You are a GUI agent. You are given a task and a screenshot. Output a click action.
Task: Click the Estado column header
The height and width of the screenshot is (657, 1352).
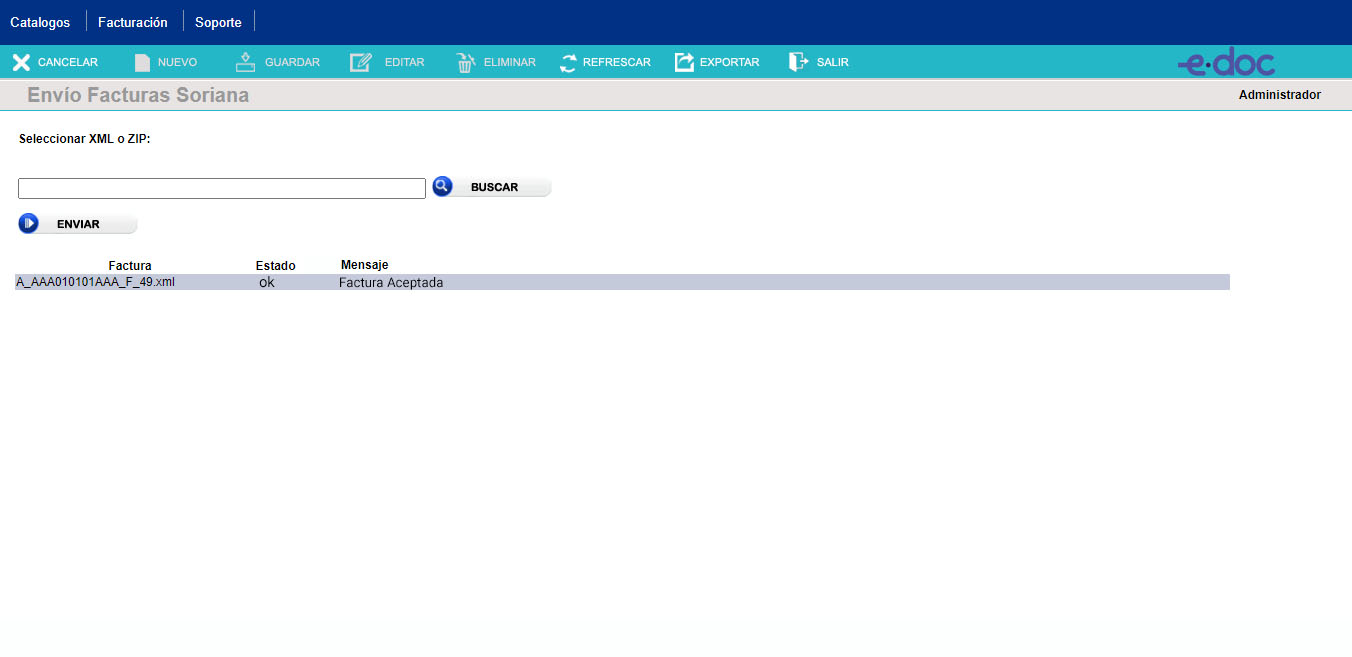[276, 266]
